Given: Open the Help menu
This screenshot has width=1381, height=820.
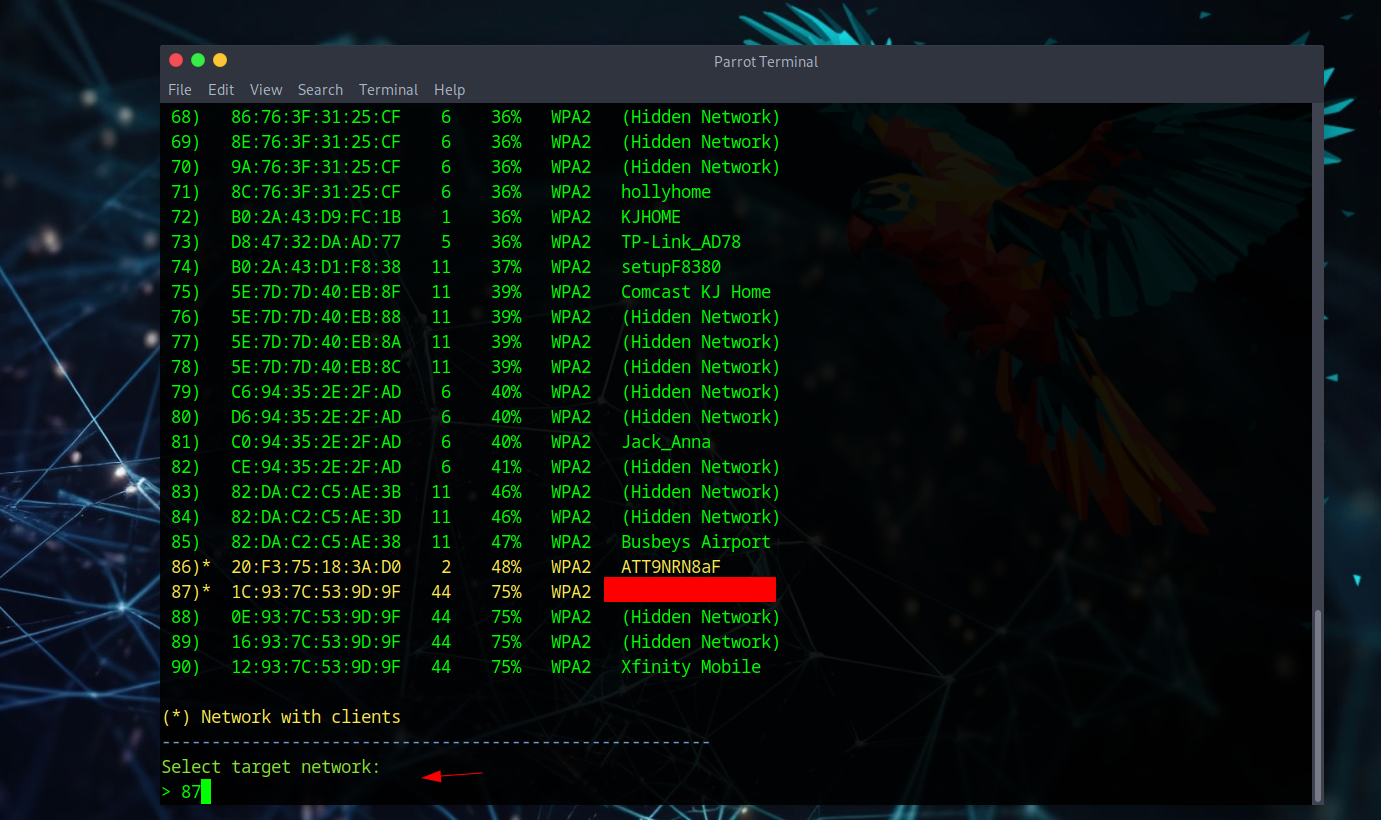Looking at the screenshot, I should click(x=449, y=90).
